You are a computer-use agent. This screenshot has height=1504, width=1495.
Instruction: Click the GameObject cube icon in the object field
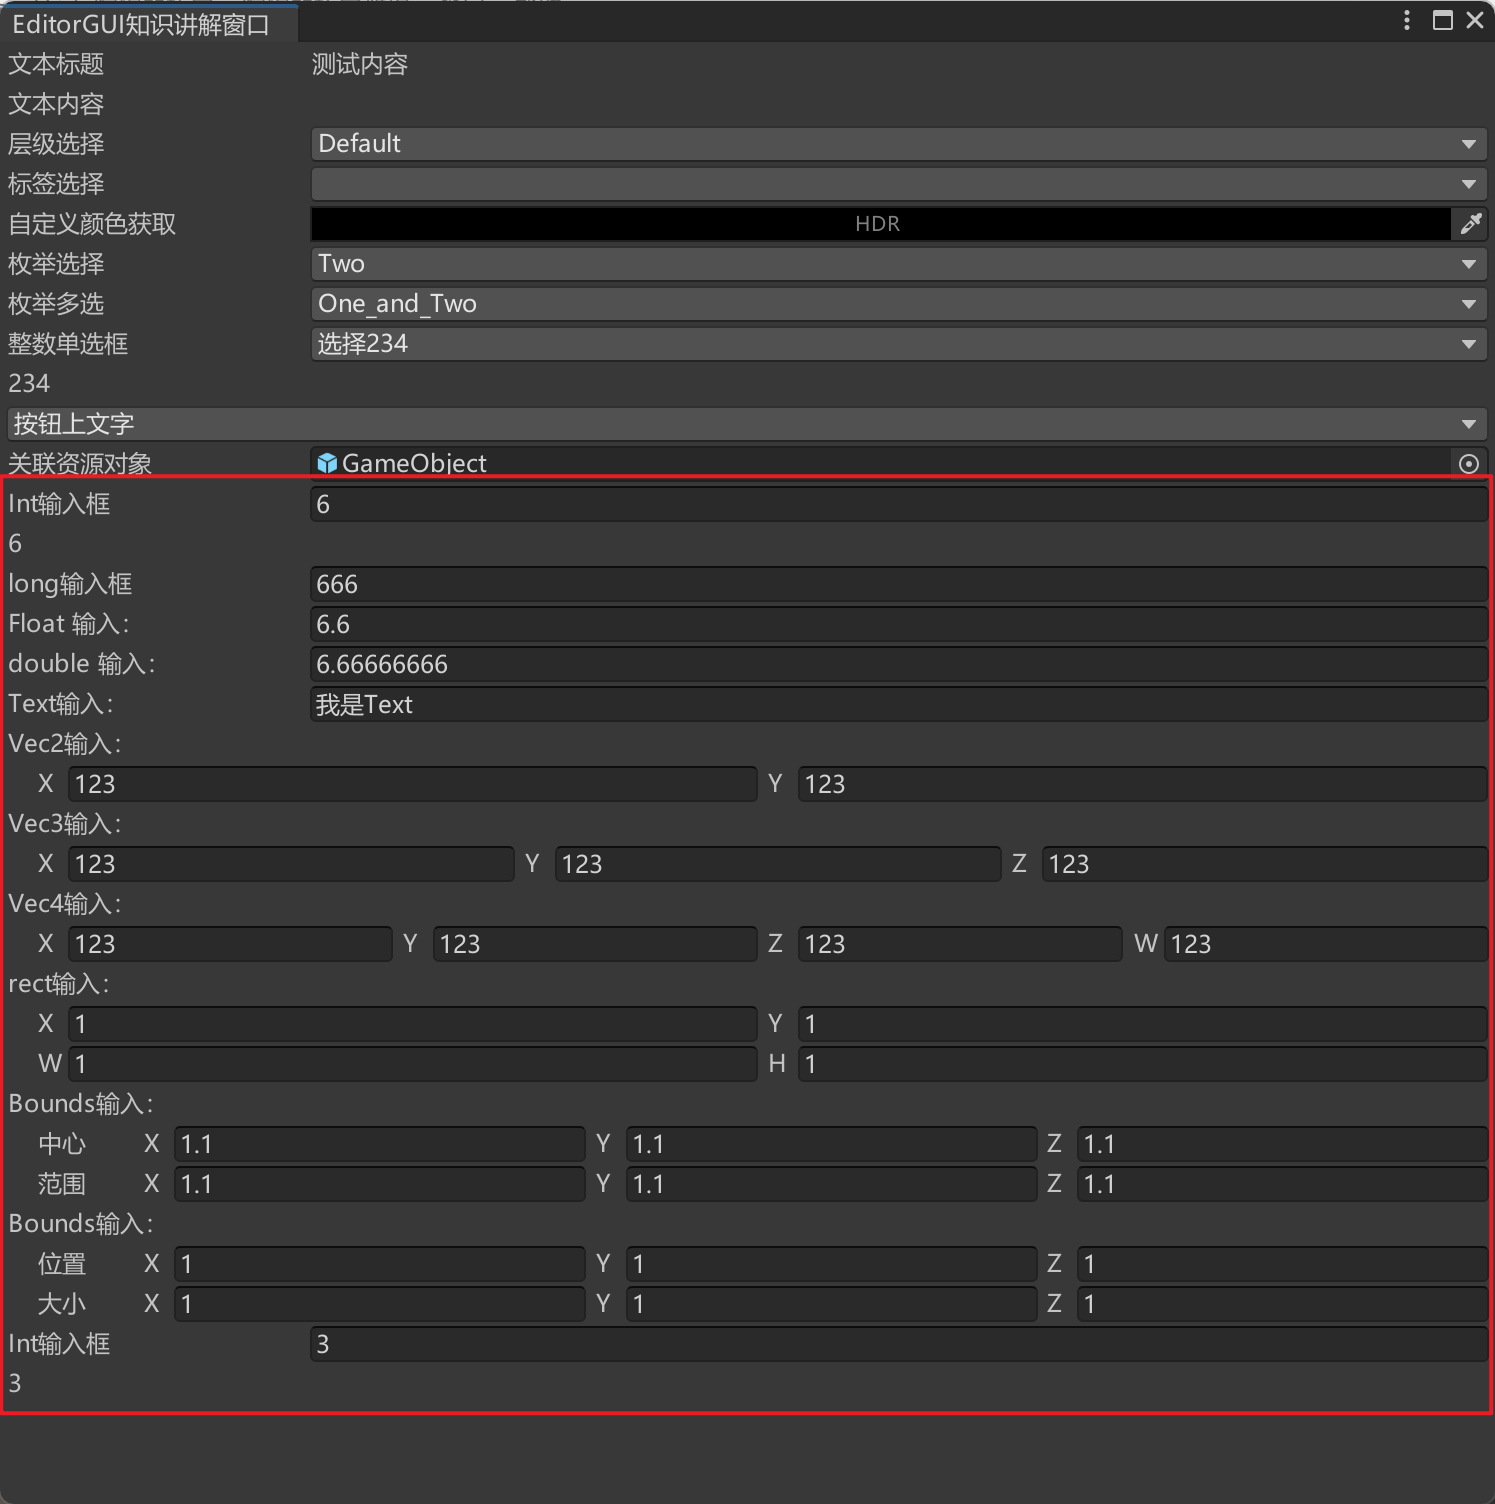(x=327, y=463)
